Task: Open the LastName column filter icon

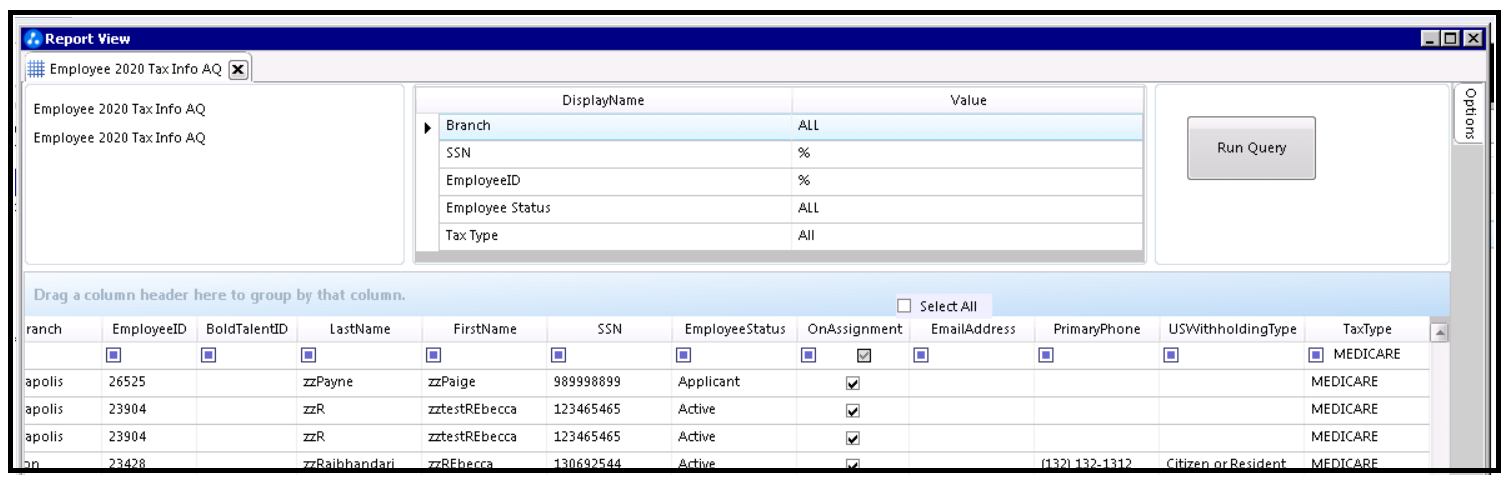Action: [308, 354]
